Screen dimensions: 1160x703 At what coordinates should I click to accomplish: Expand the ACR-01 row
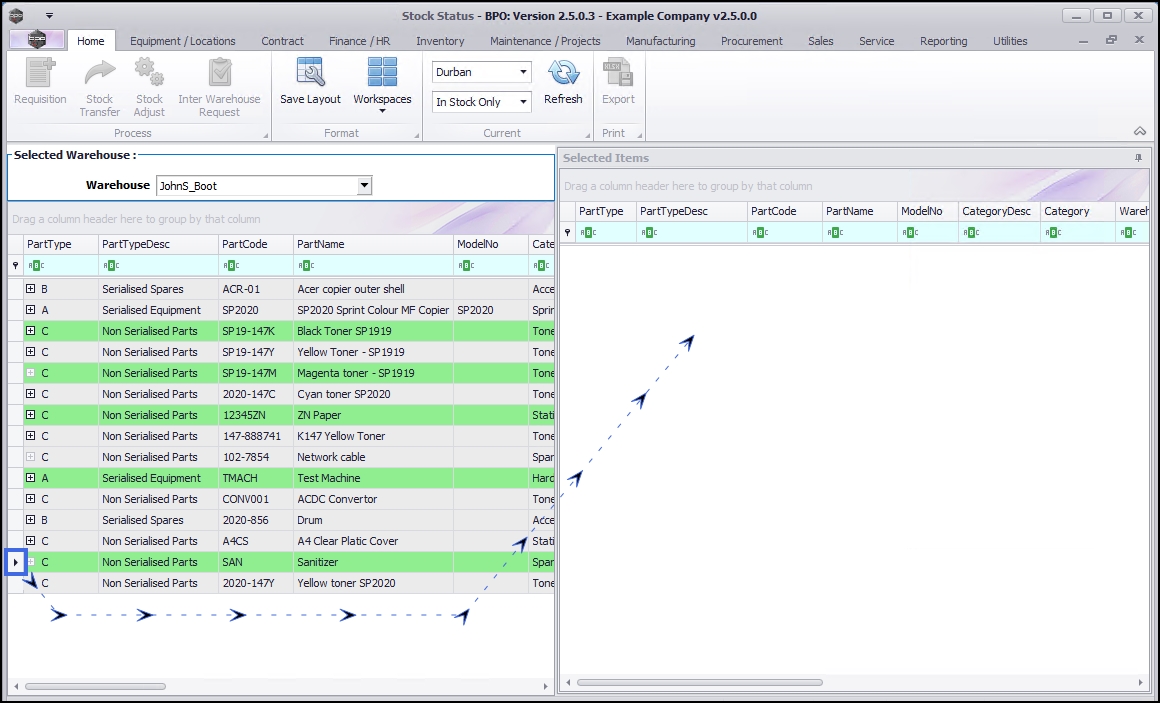(30, 289)
